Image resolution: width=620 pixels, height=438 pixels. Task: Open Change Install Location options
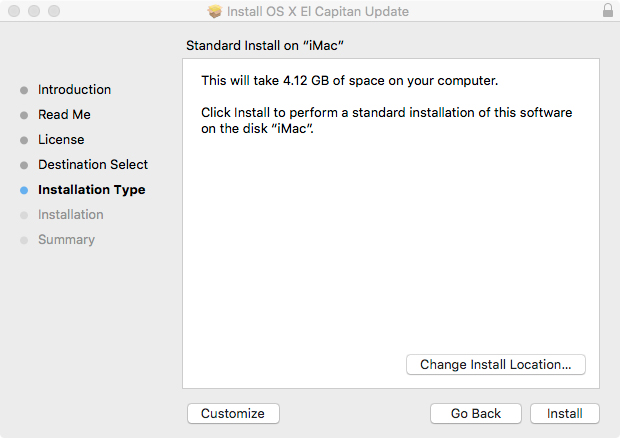[495, 365]
